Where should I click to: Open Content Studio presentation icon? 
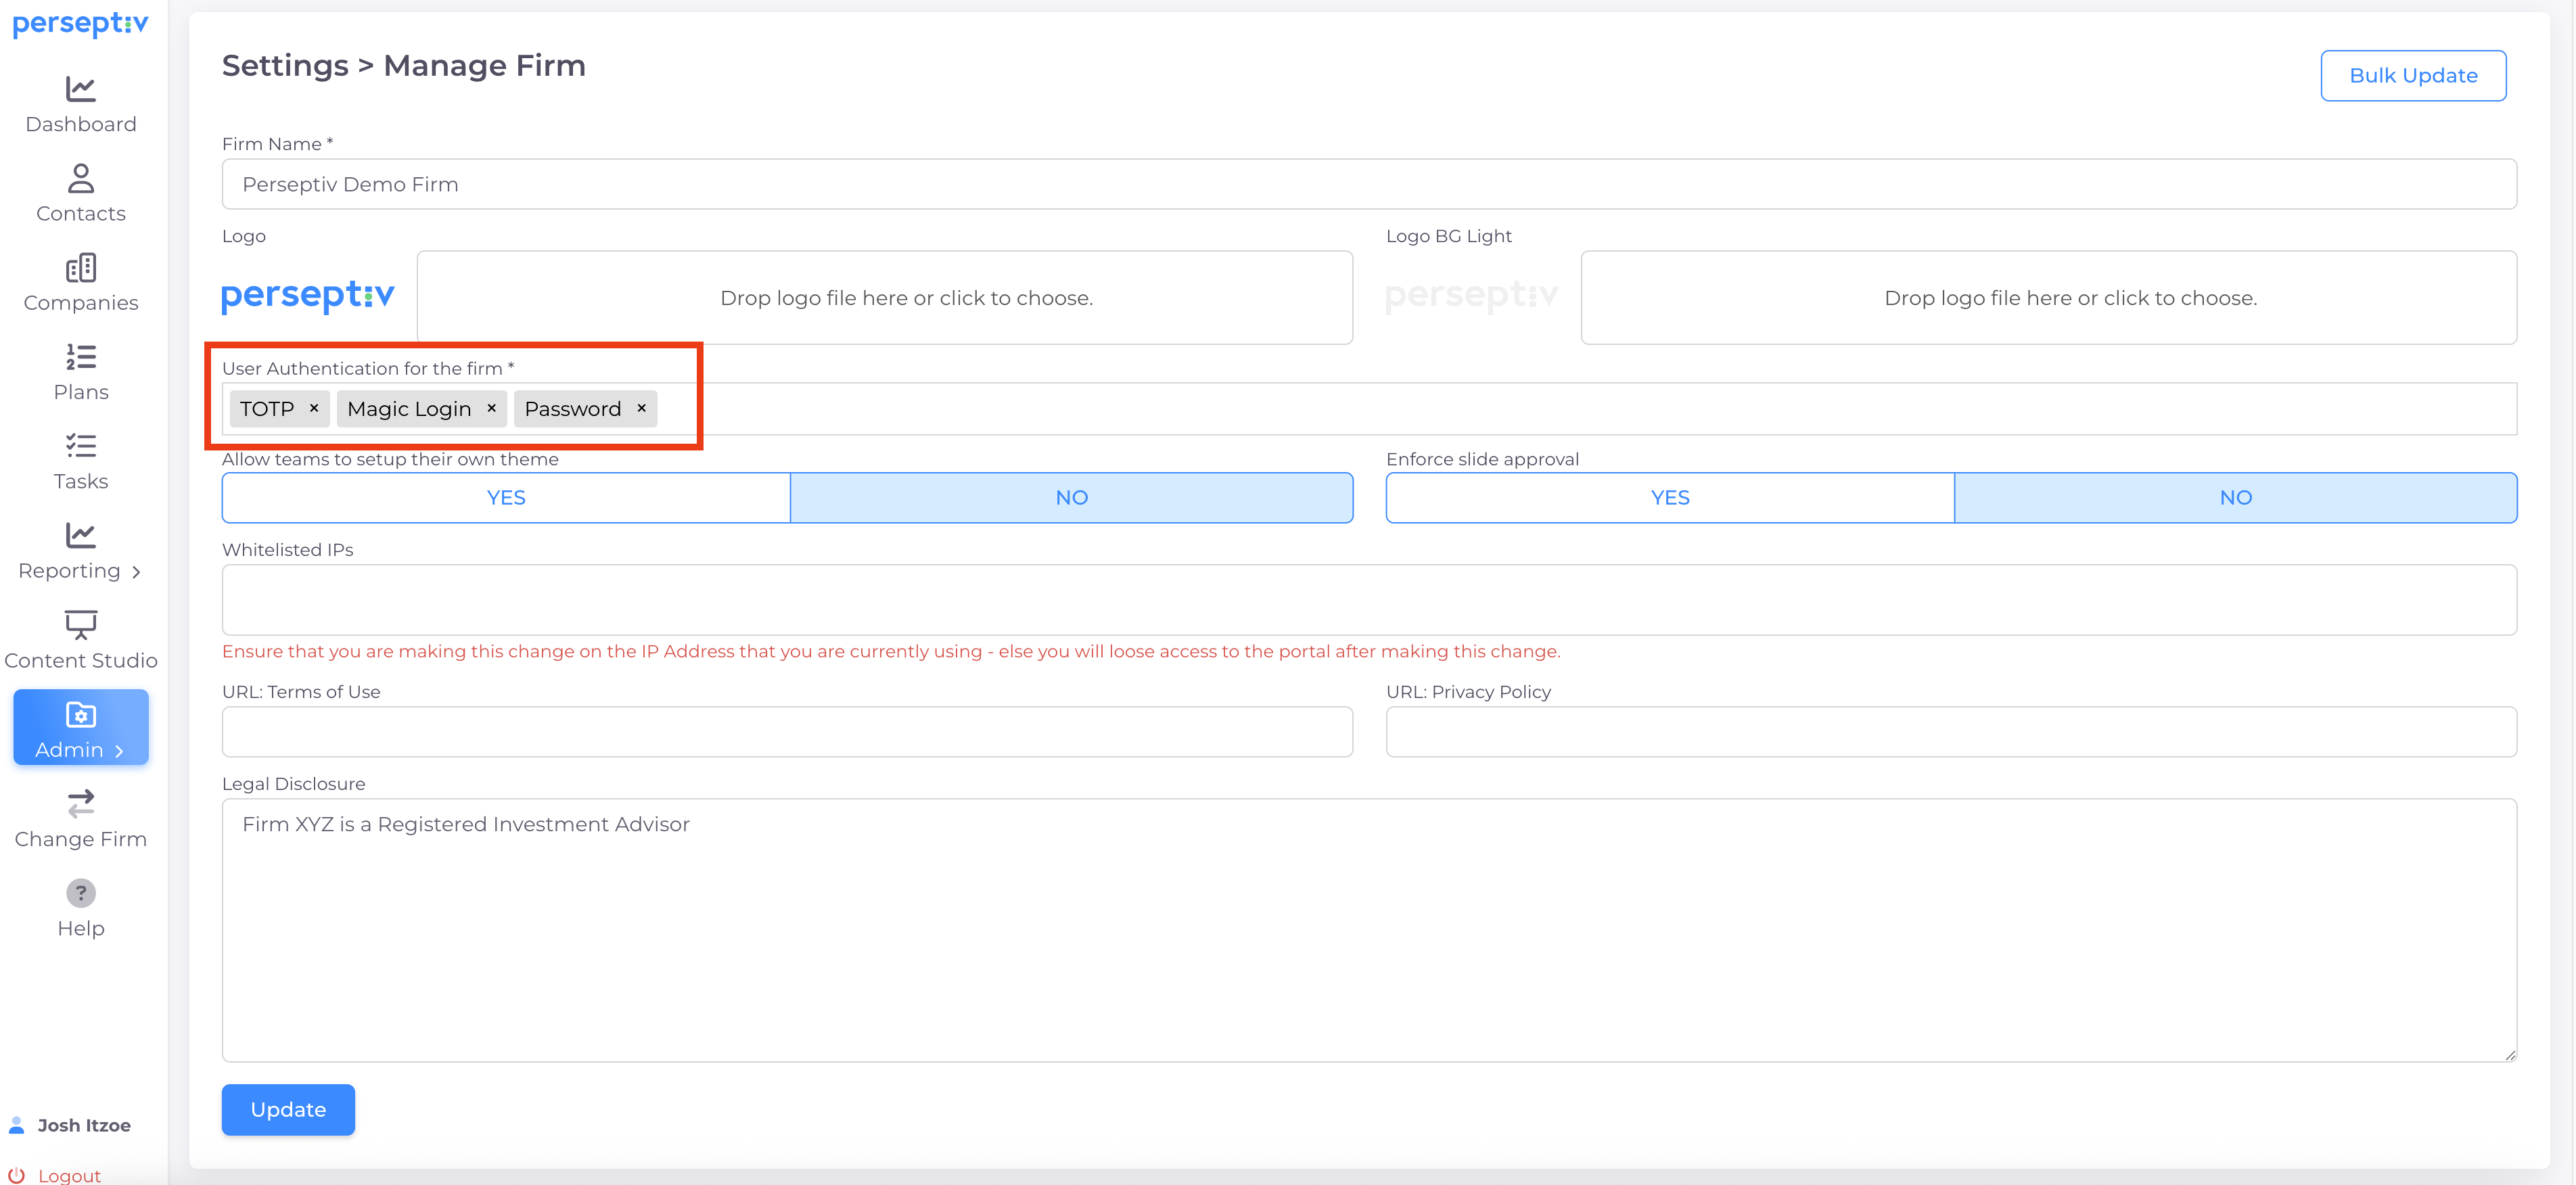point(80,624)
